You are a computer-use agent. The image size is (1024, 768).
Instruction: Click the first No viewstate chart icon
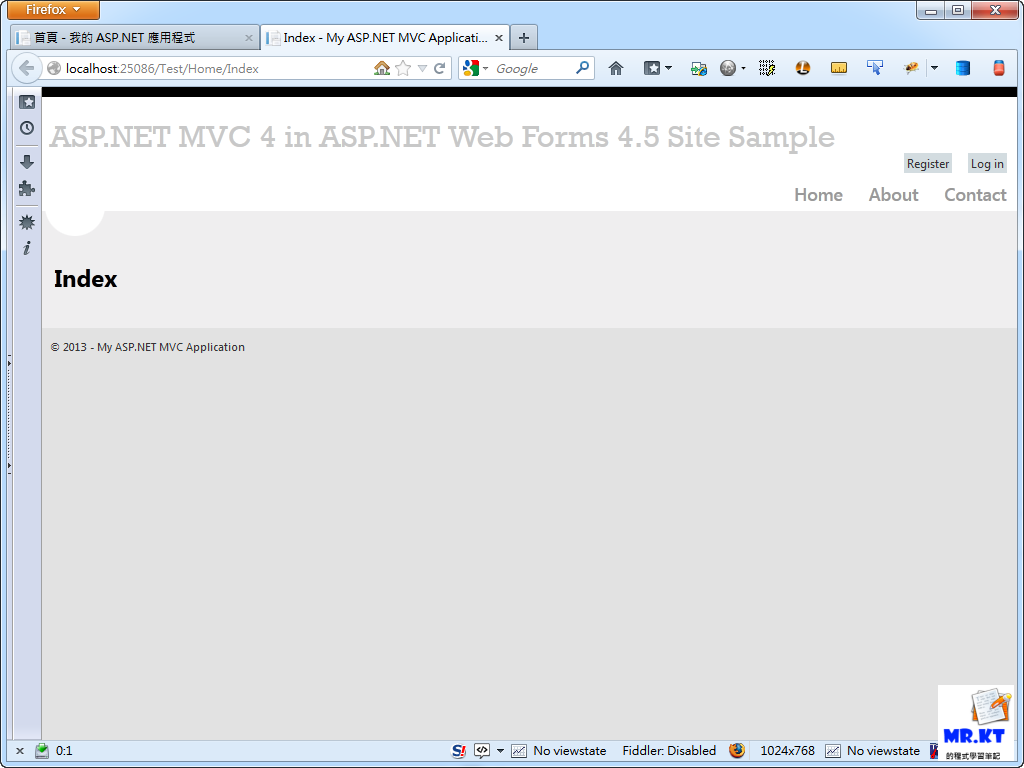[519, 751]
